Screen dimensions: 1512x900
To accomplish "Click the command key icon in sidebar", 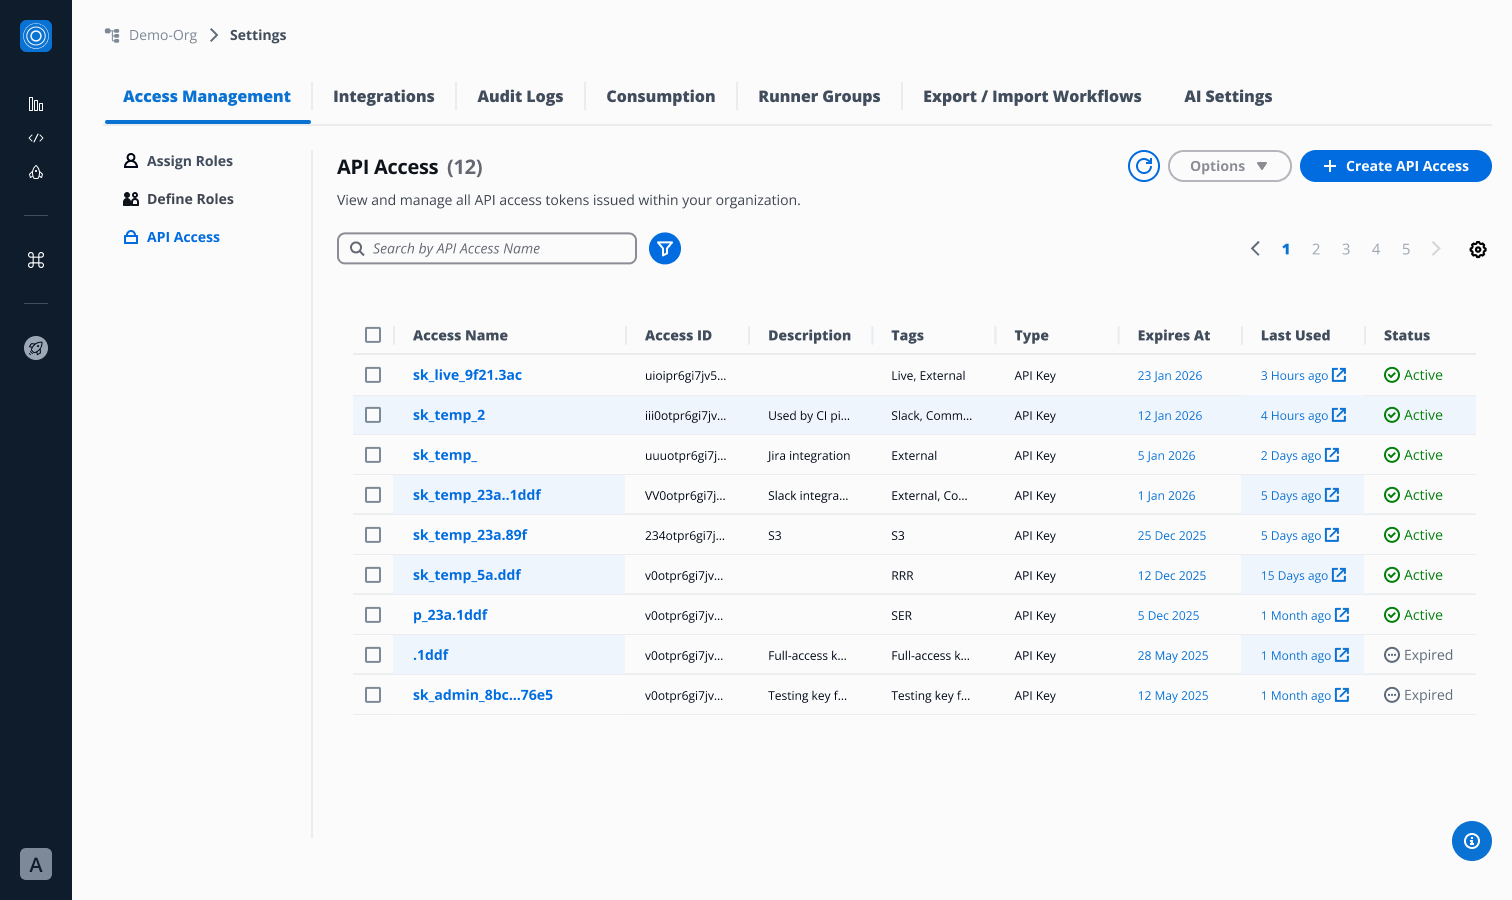I will [36, 260].
